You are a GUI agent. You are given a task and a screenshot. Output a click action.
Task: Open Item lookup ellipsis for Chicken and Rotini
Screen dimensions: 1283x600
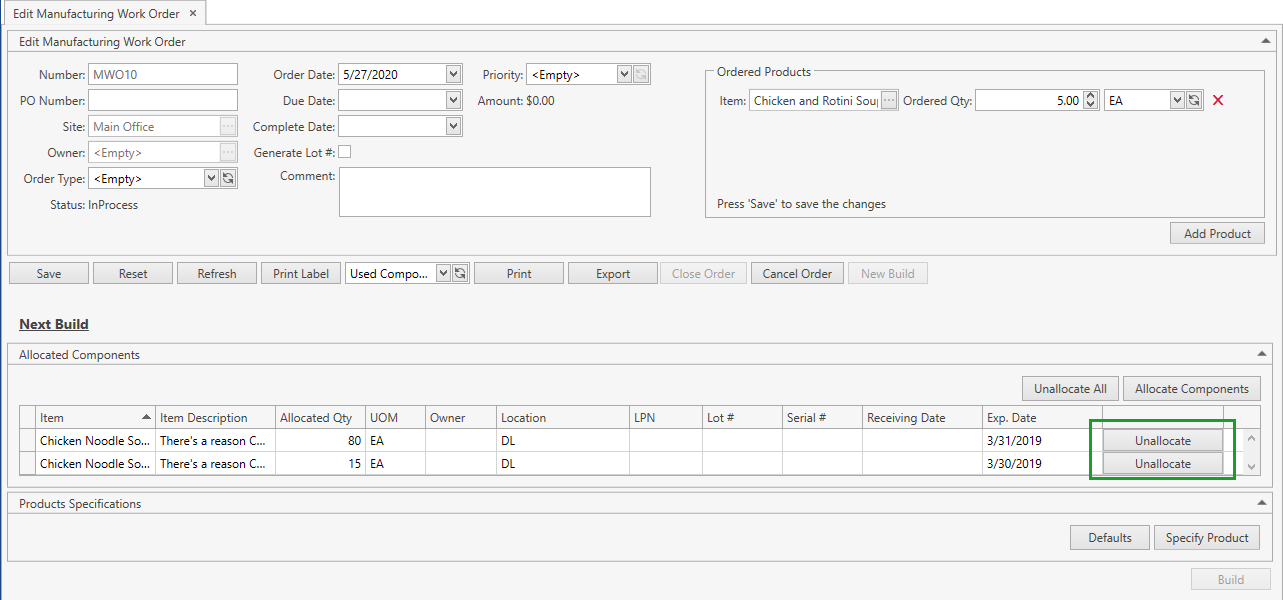889,100
